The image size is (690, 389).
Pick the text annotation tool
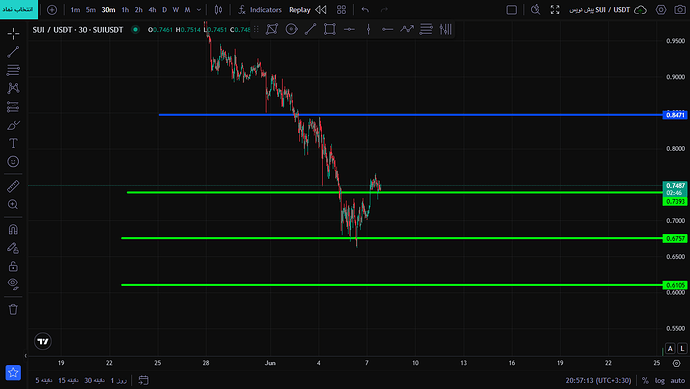(13, 143)
